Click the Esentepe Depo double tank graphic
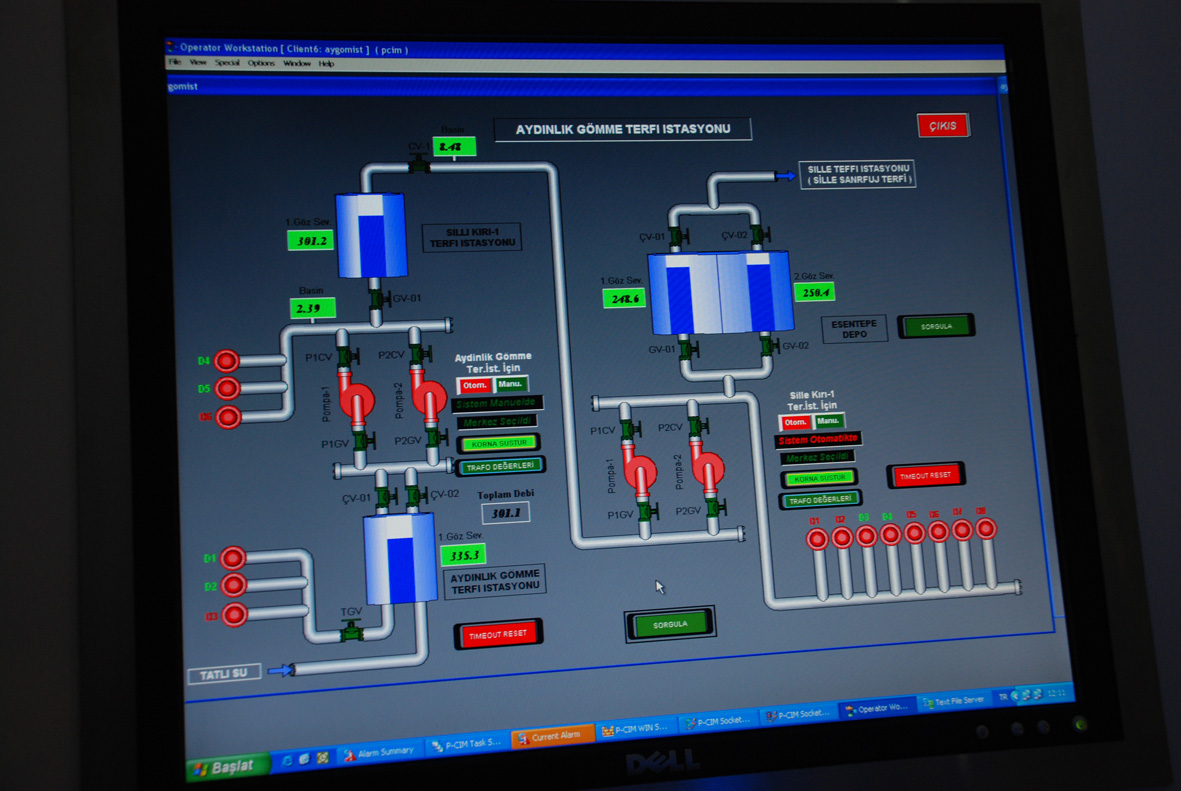The image size is (1181, 791). 721,292
